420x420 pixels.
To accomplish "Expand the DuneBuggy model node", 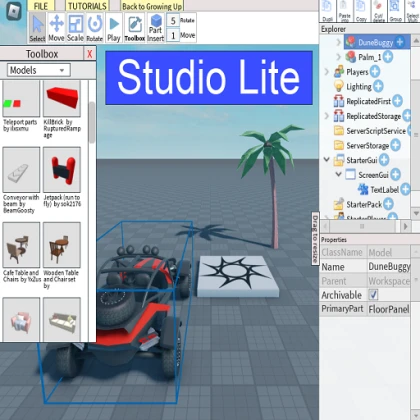I will coord(338,42).
